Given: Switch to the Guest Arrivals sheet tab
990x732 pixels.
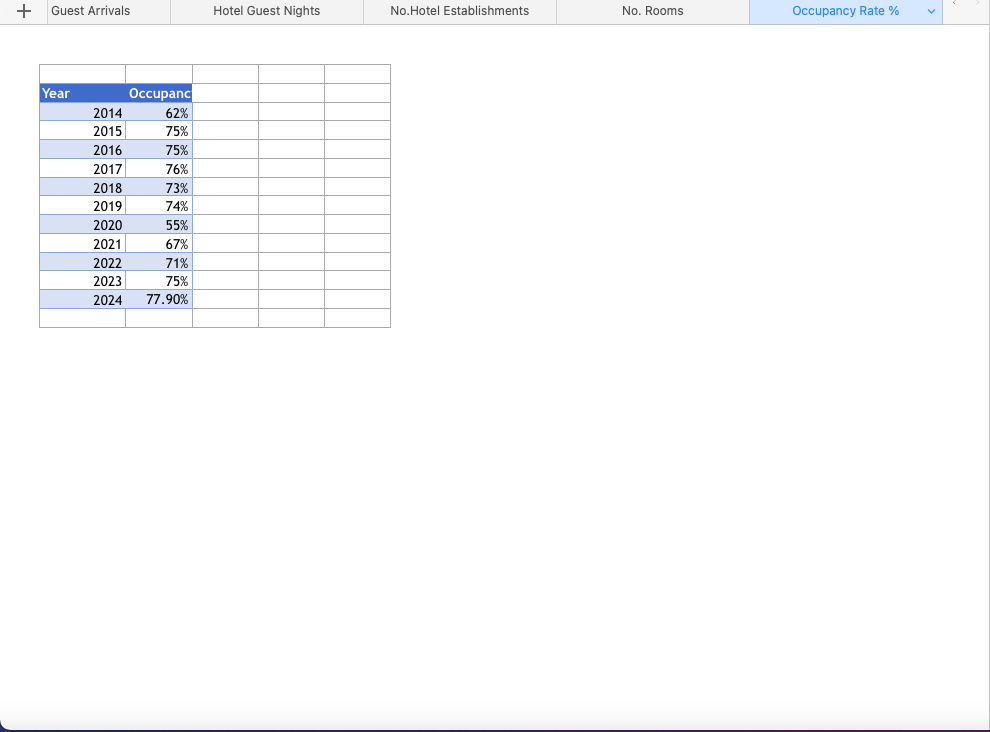Looking at the screenshot, I should click(90, 11).
